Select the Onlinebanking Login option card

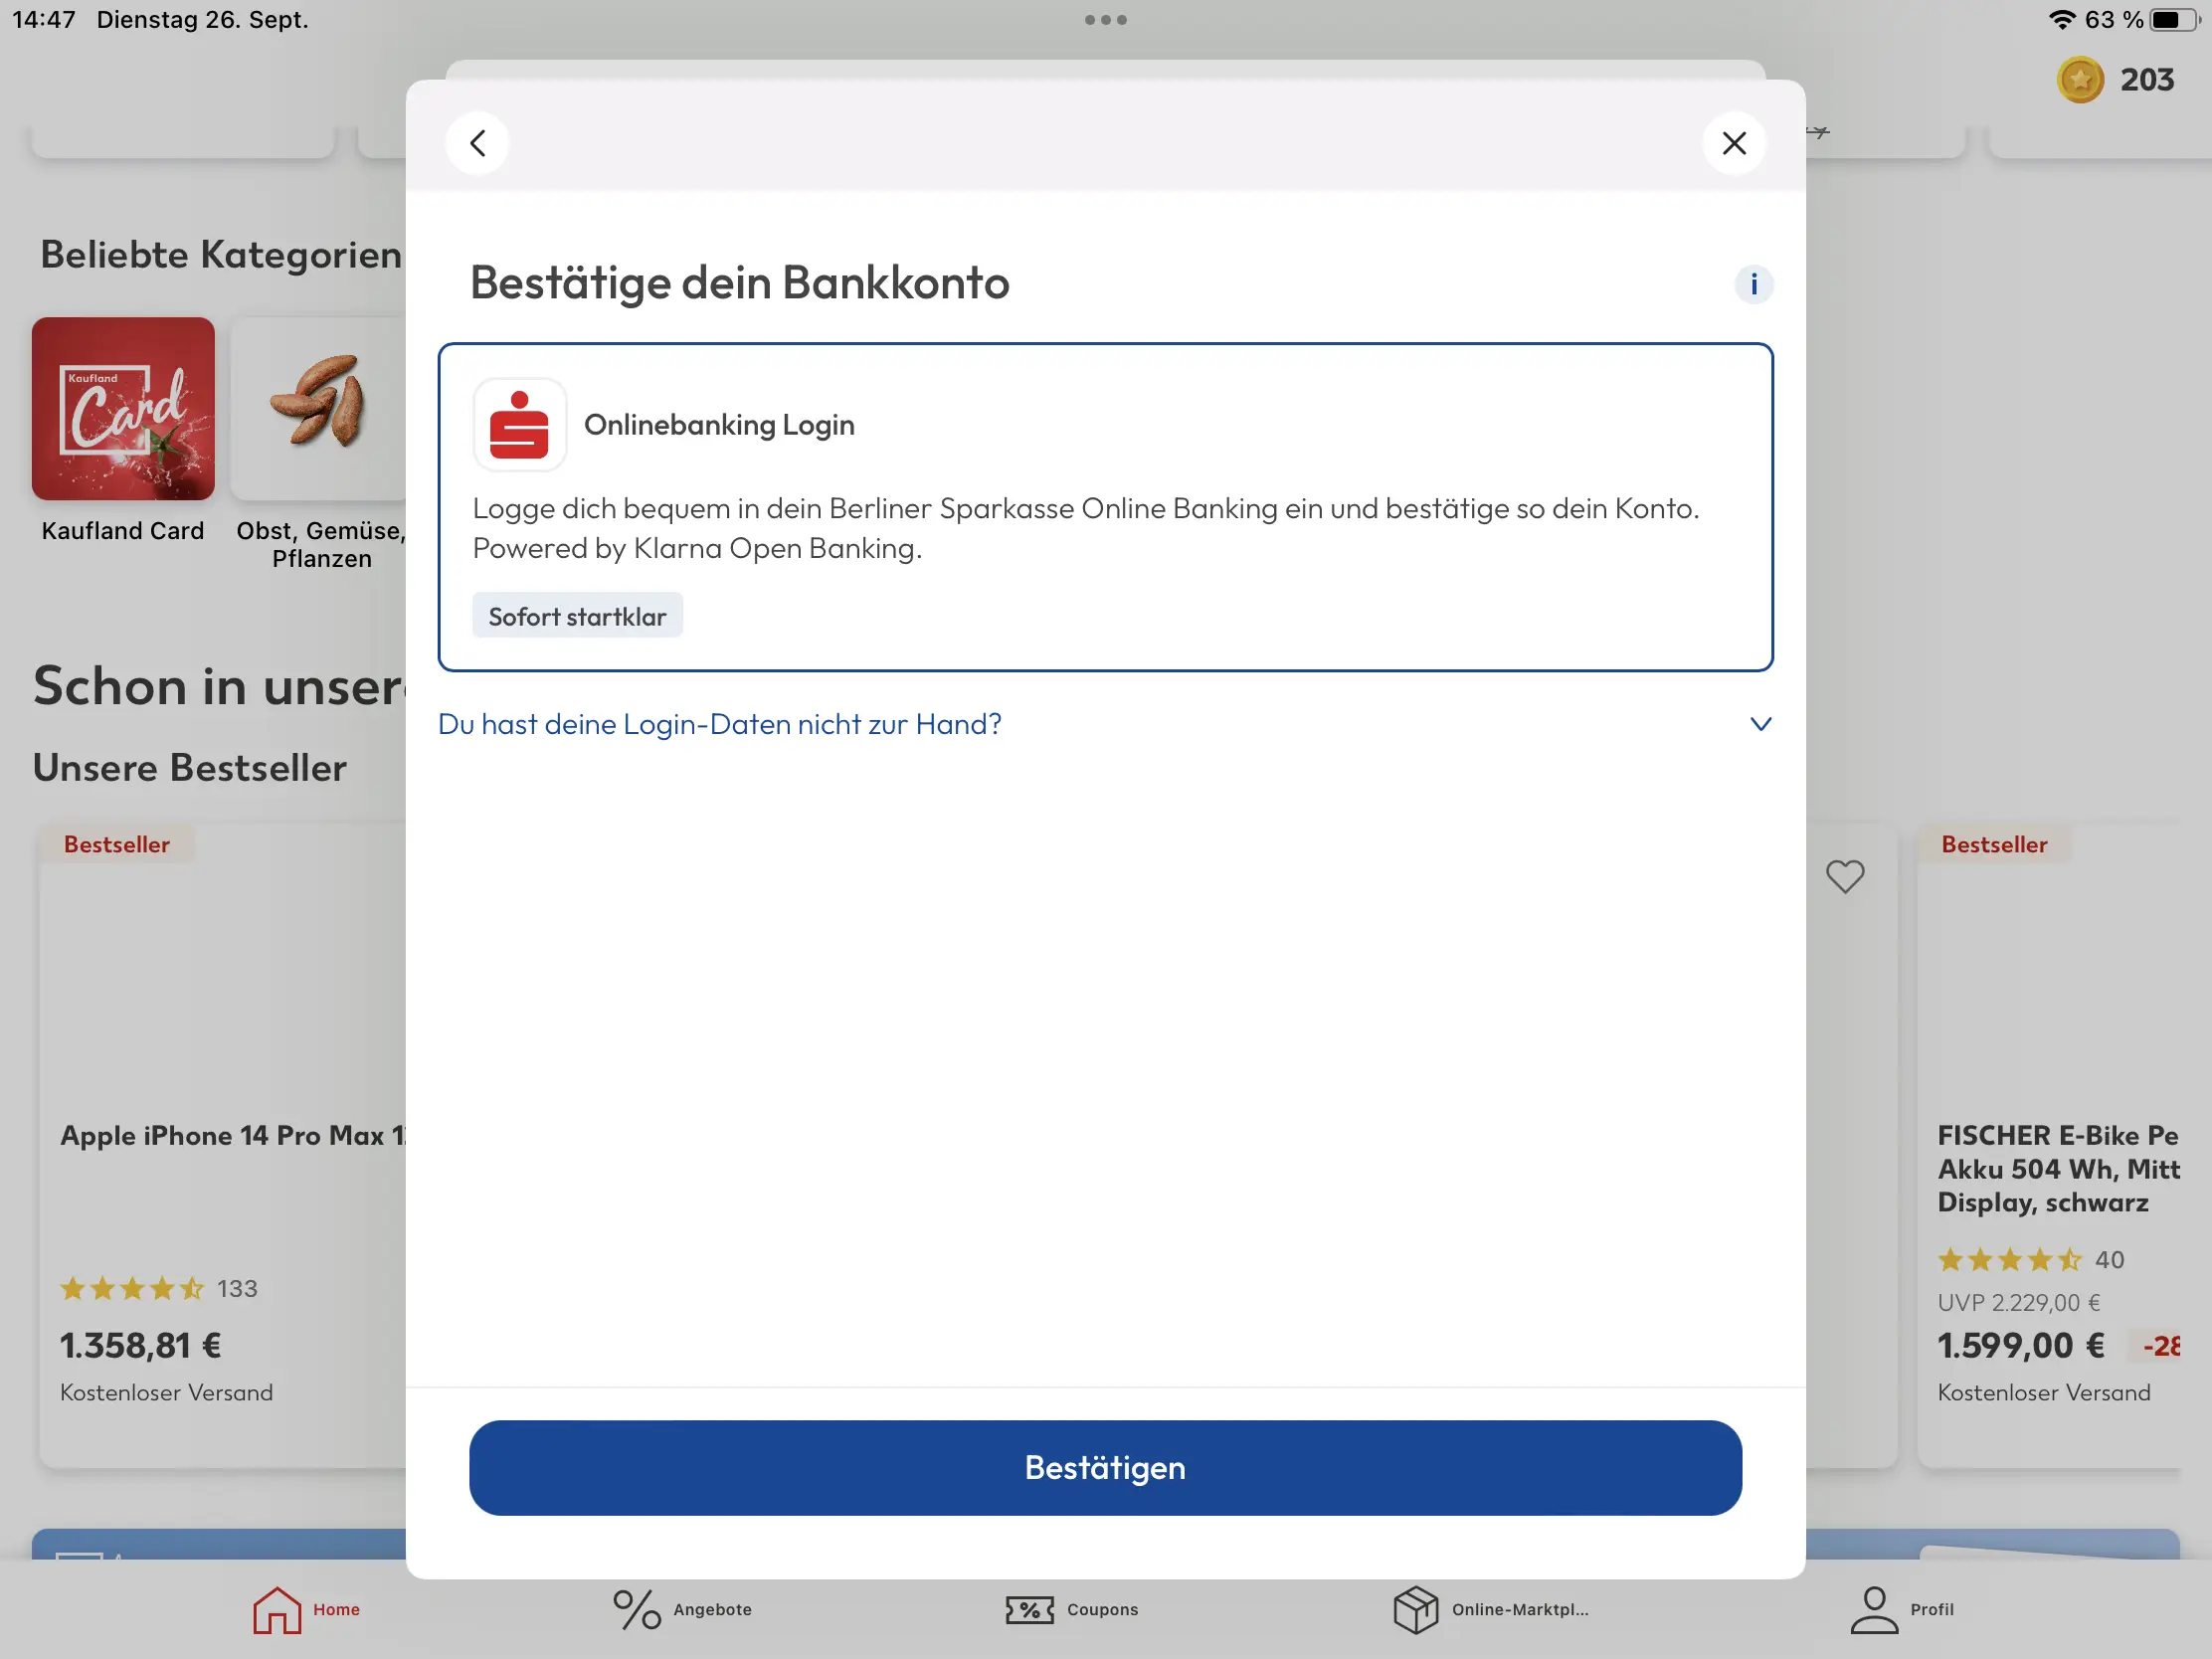tap(1105, 507)
